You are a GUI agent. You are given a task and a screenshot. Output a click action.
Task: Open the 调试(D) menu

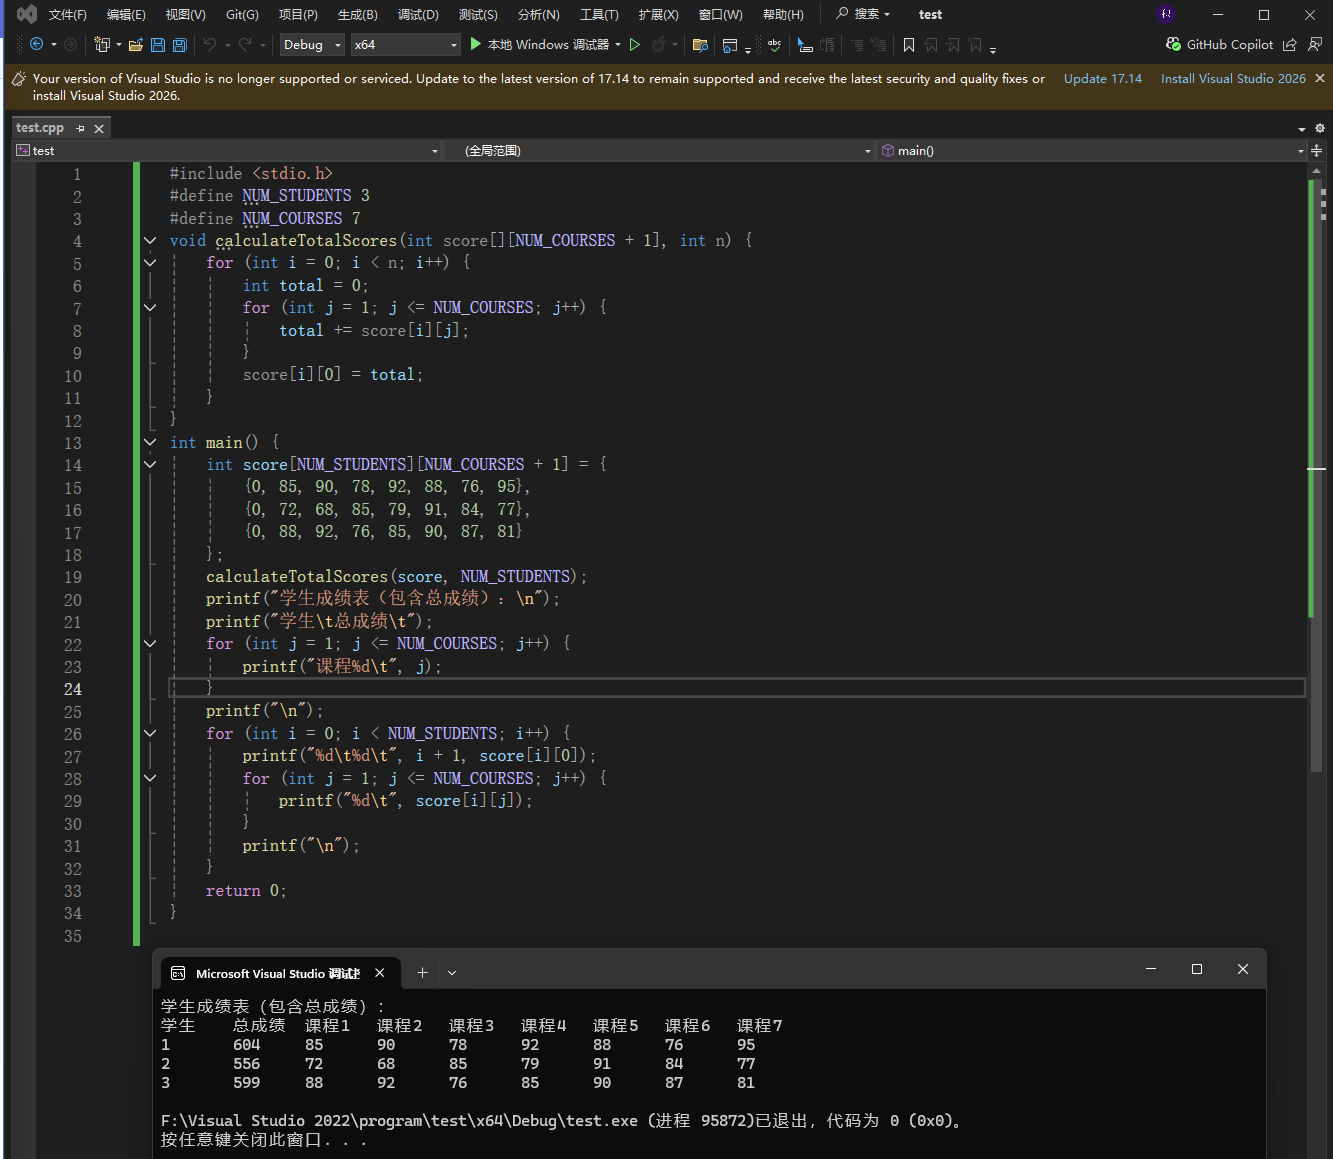[418, 15]
